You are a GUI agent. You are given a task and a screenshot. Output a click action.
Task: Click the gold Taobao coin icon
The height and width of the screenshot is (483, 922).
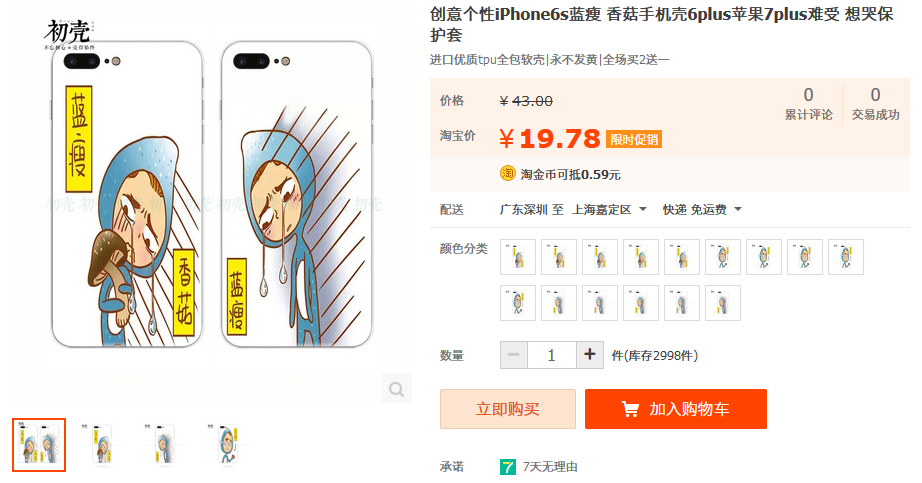click(x=507, y=174)
